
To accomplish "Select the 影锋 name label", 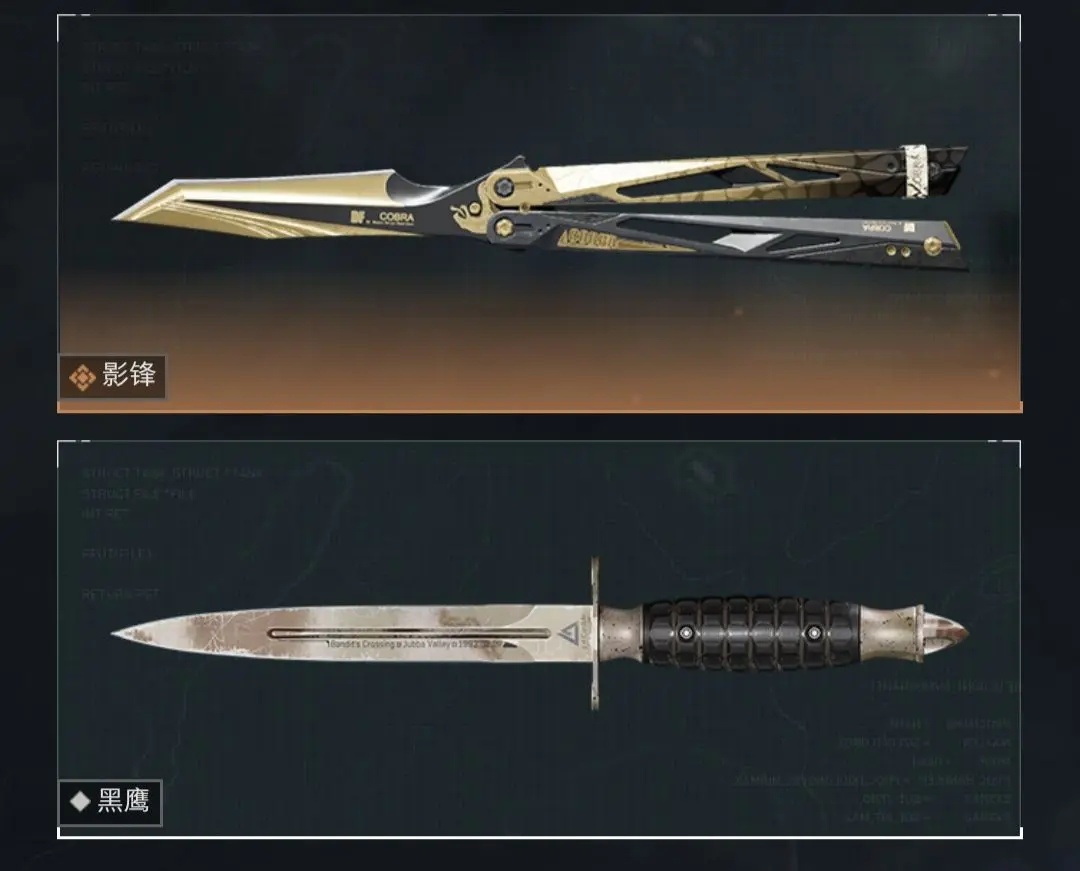I will [129, 375].
